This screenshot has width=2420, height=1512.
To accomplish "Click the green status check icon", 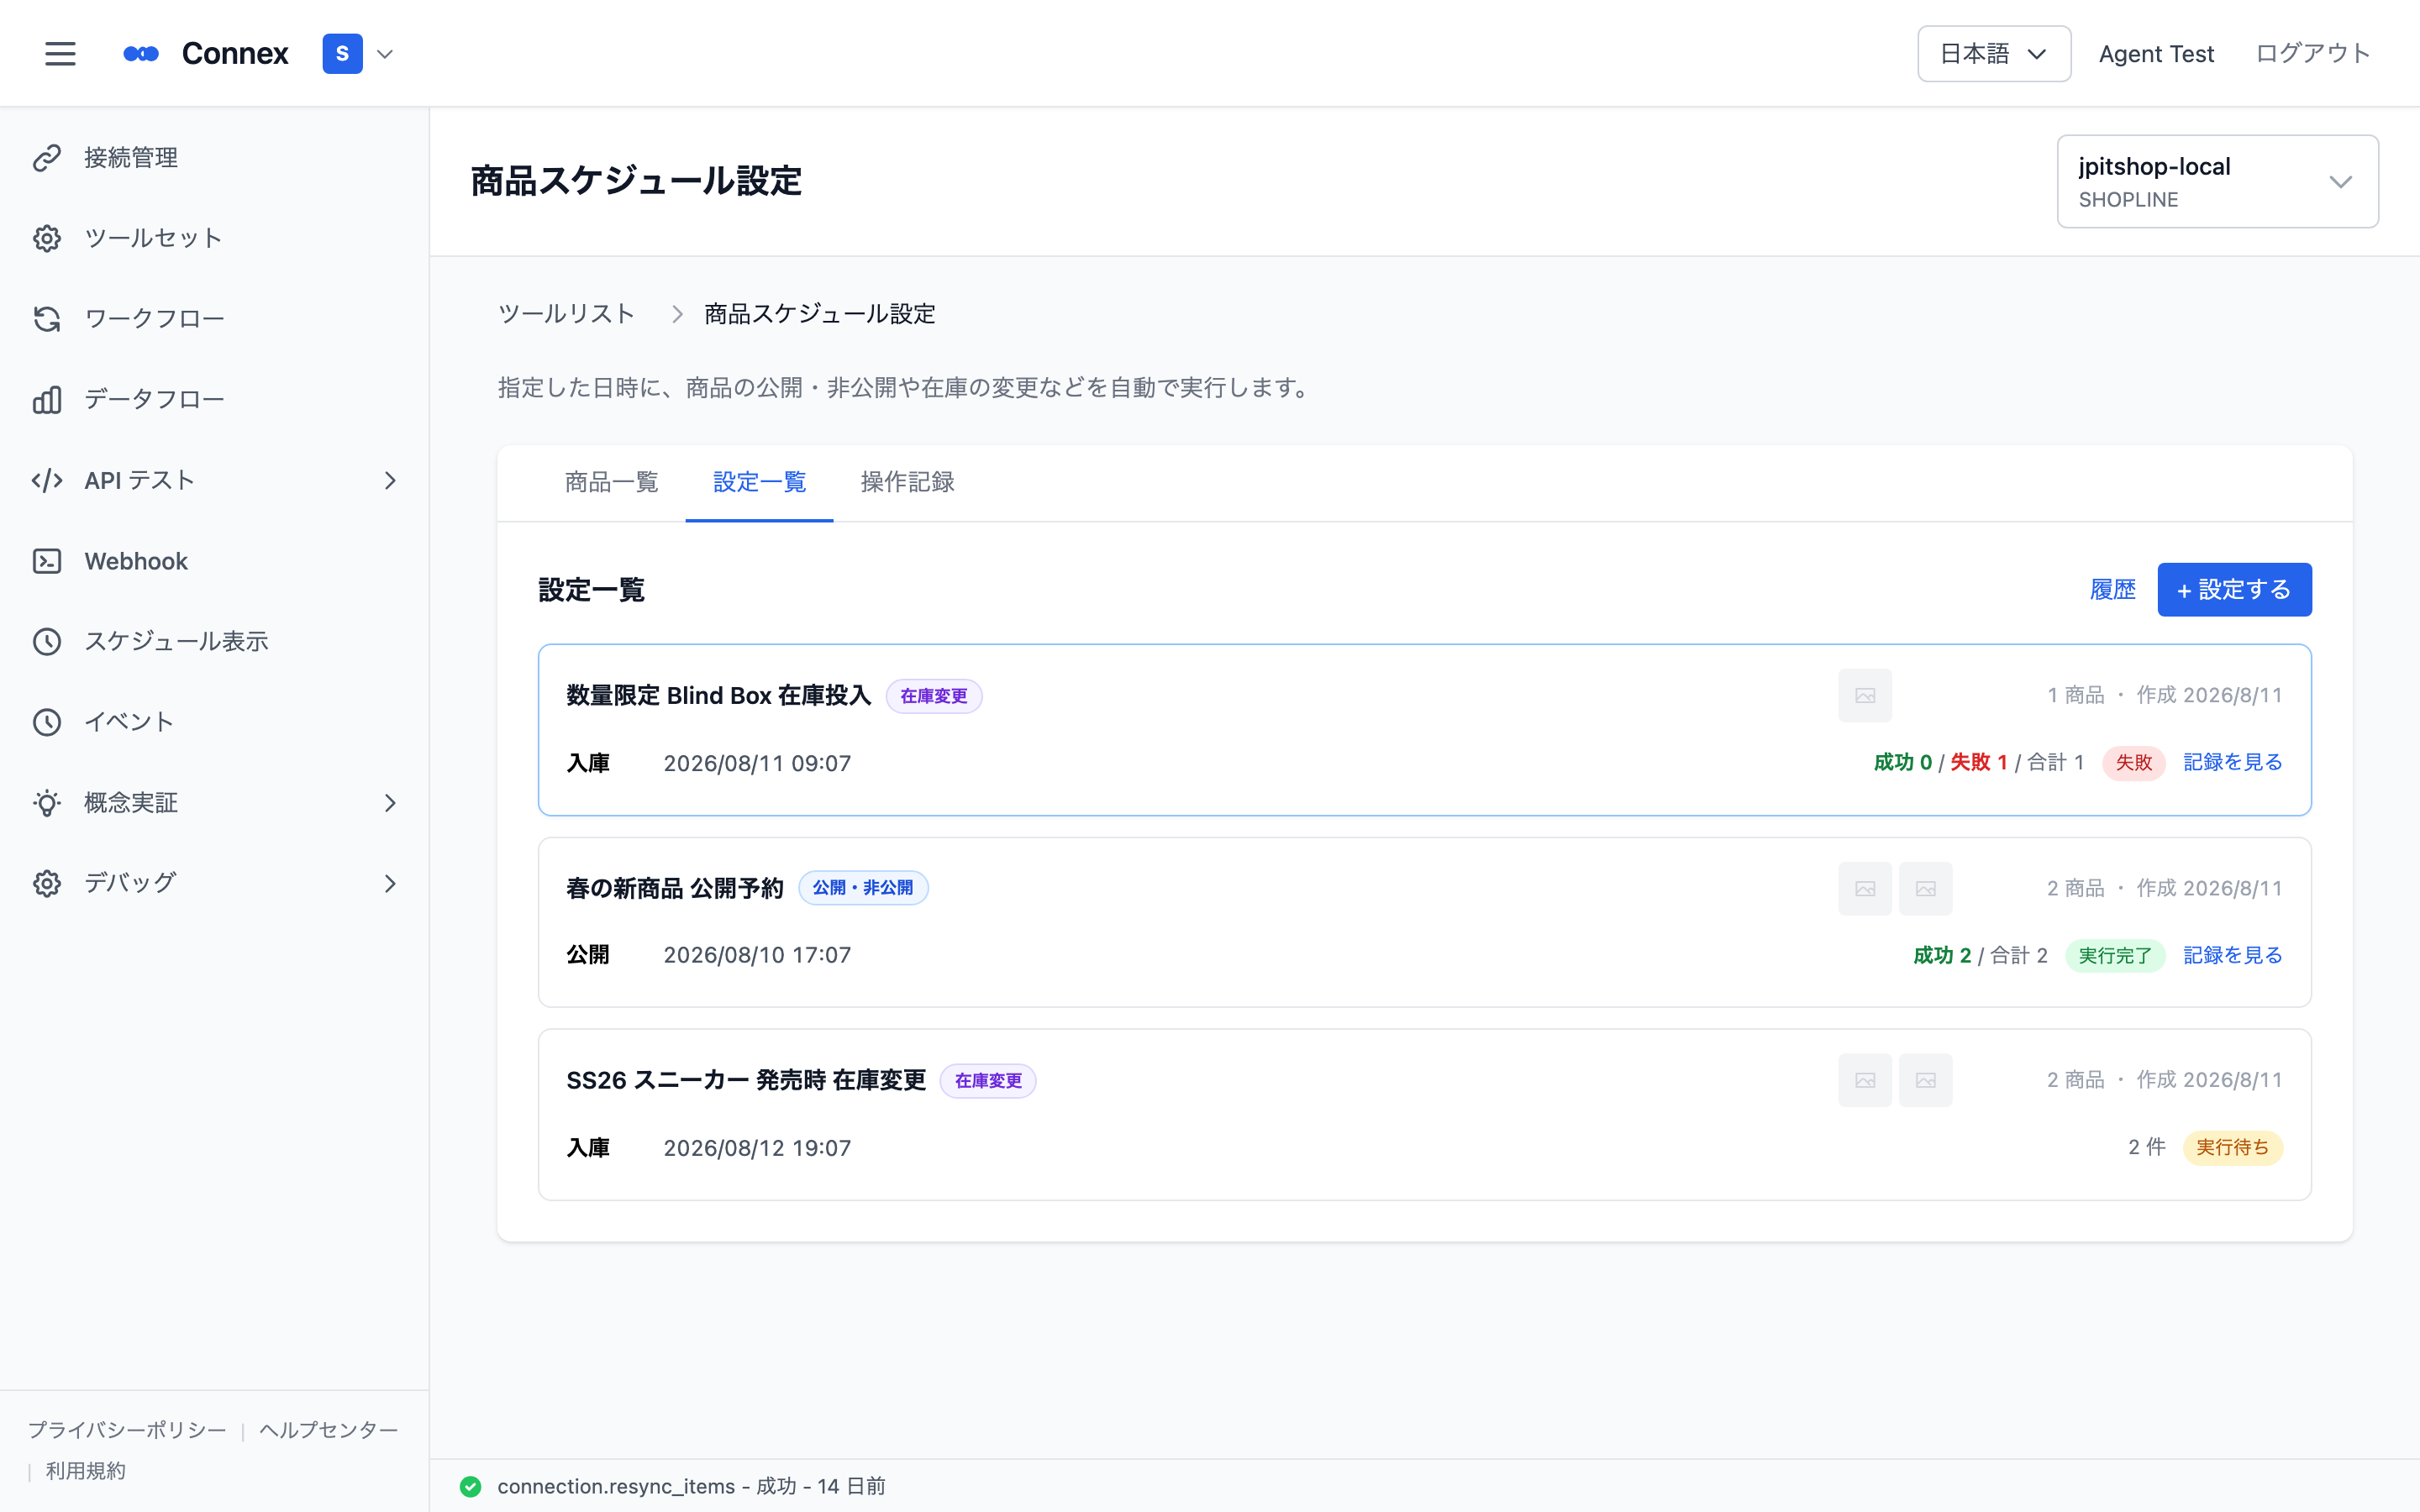I will coord(470,1487).
